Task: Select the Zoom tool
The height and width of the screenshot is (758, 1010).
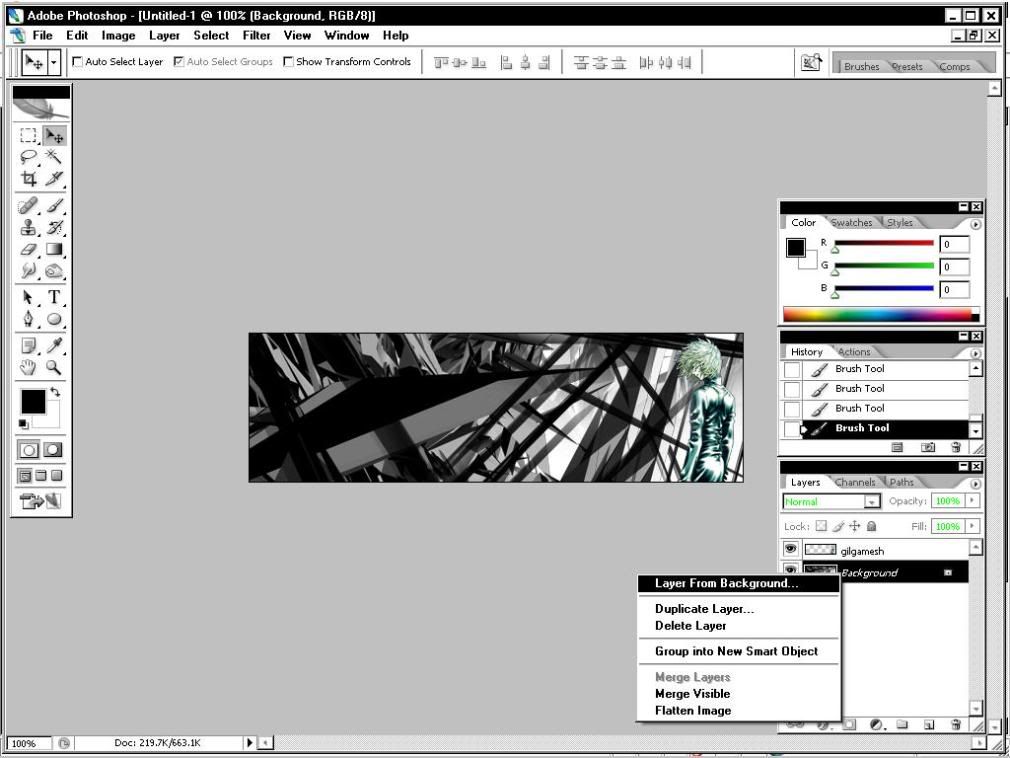Action: pos(54,368)
